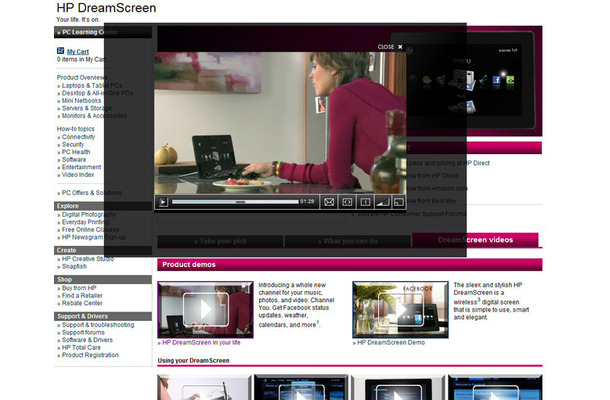Click the Product demos heading bar

pos(350,265)
